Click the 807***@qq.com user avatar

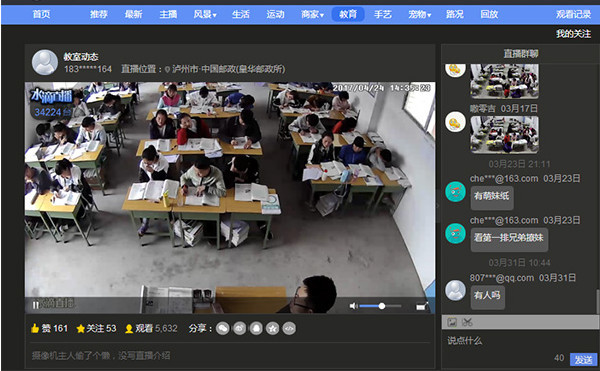click(455, 291)
